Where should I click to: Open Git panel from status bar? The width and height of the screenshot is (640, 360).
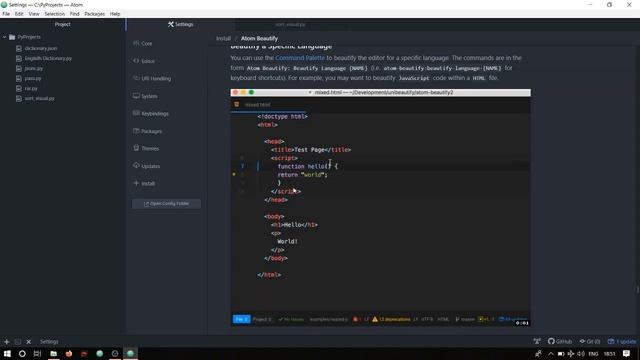tap(590, 341)
